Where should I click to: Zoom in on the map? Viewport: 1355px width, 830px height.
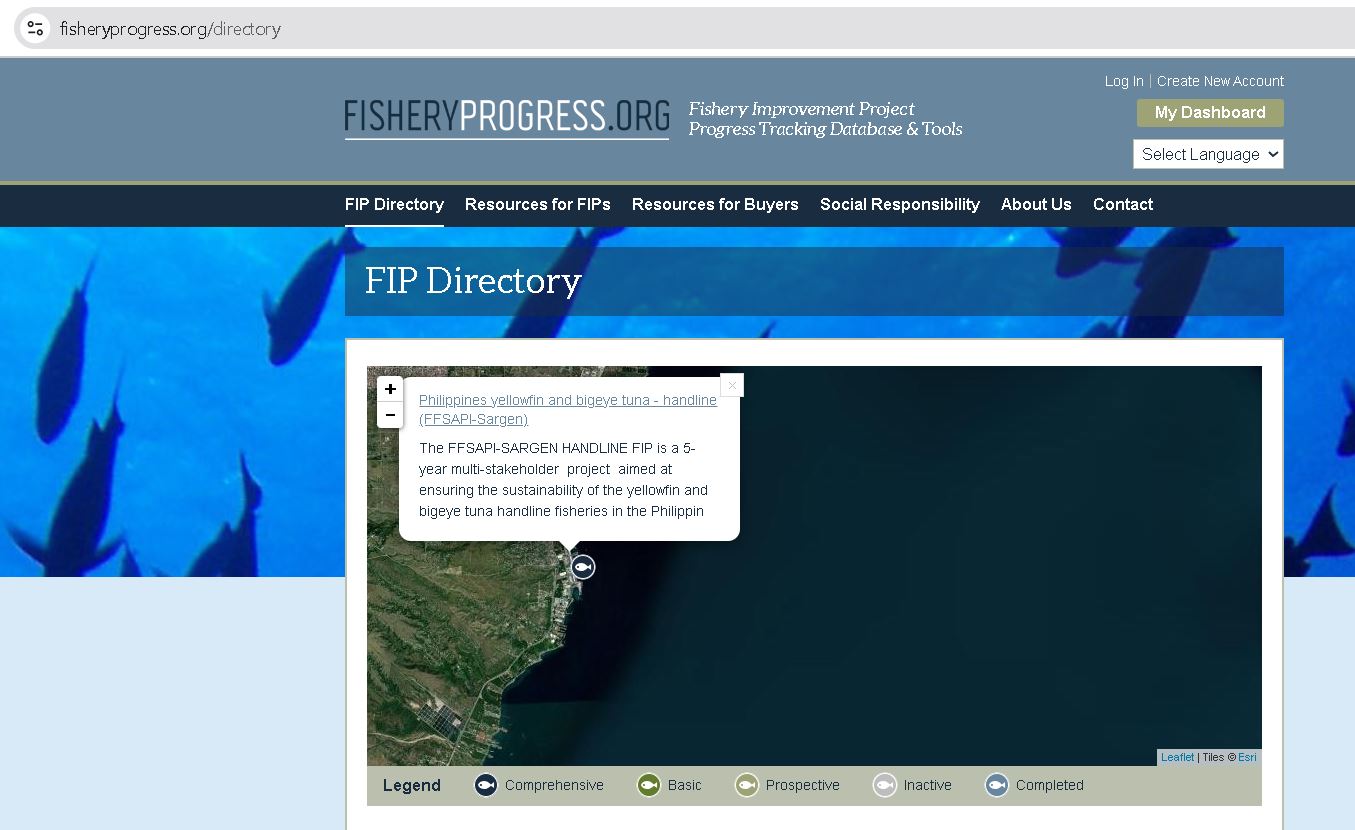click(390, 389)
